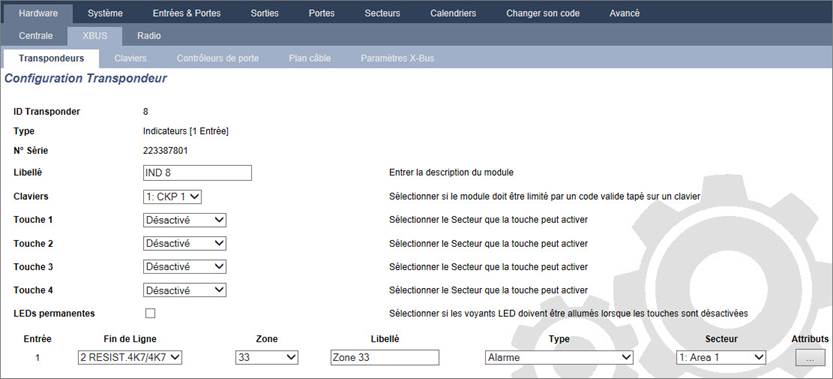Open the Portes menu tab
The height and width of the screenshot is (379, 833).
321,13
